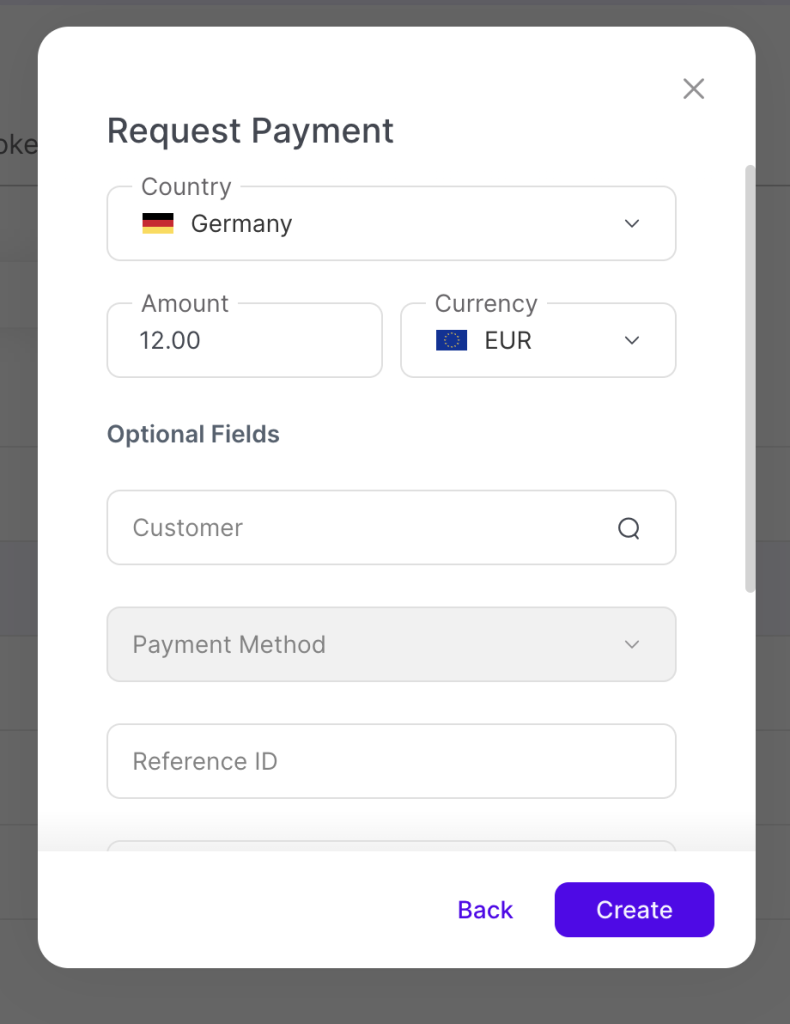
Task: Expand the Payment Method chevron
Action: point(632,645)
